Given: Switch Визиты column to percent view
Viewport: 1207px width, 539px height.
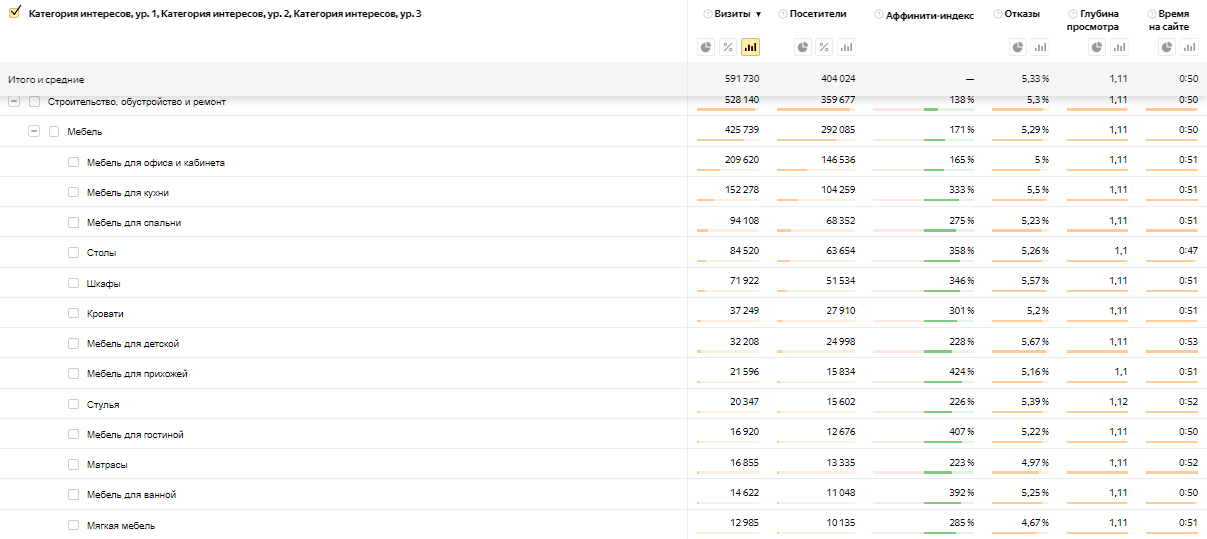Looking at the screenshot, I should pyautogui.click(x=728, y=47).
